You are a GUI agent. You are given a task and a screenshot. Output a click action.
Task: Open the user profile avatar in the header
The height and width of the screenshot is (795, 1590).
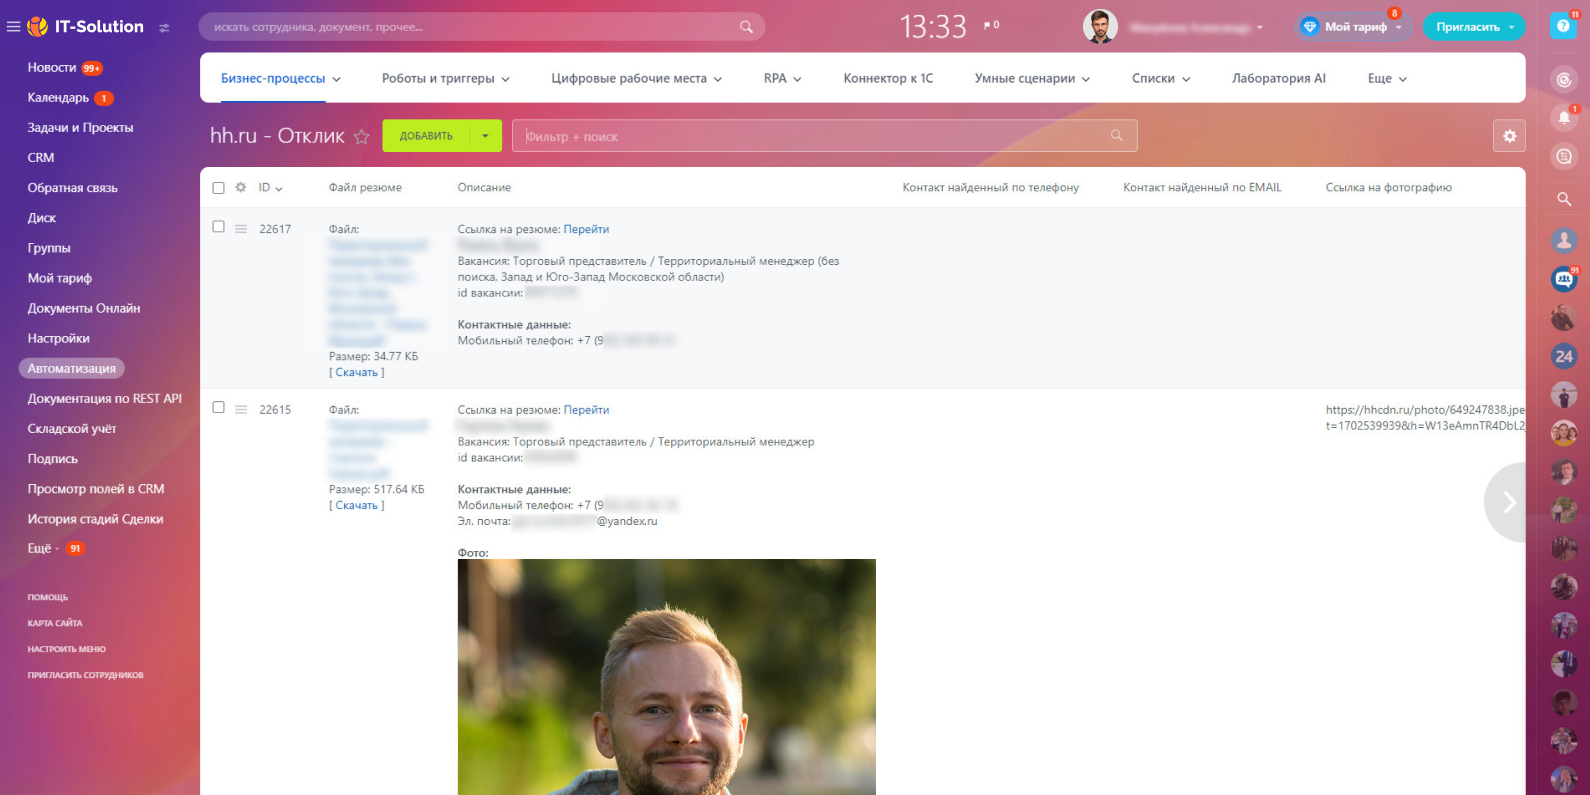point(1100,27)
